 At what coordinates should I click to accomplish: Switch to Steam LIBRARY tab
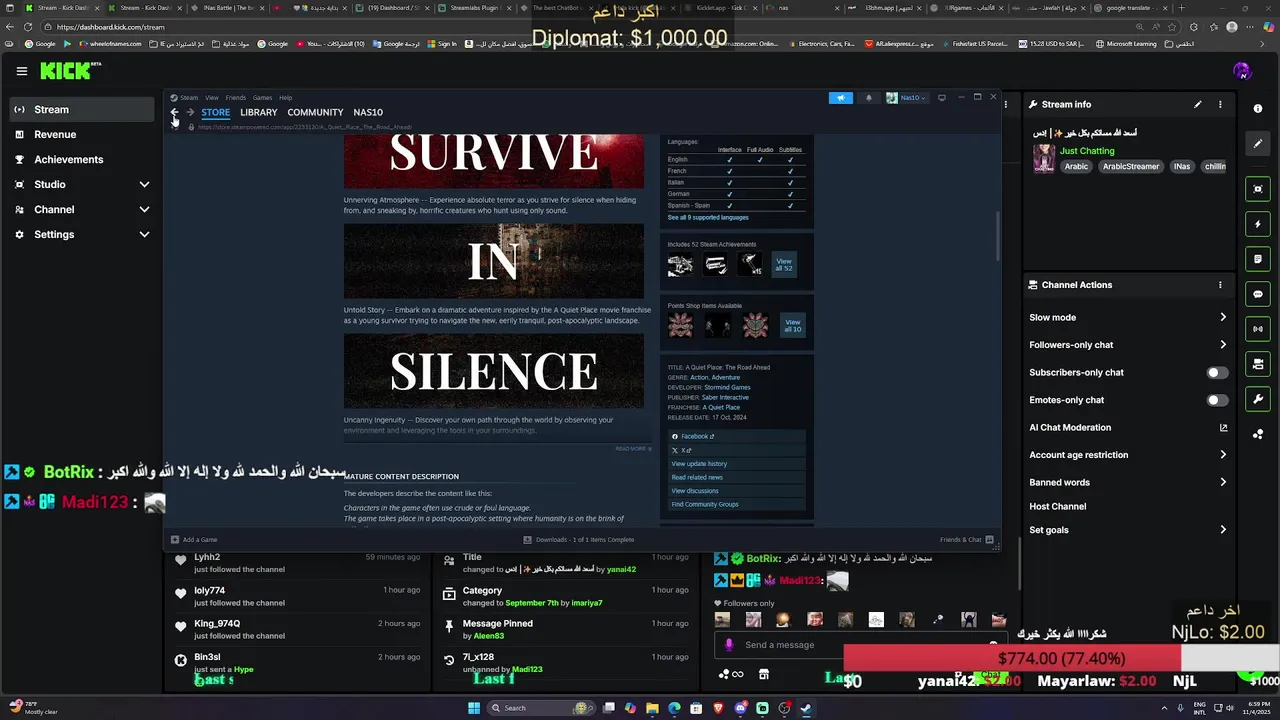click(258, 112)
